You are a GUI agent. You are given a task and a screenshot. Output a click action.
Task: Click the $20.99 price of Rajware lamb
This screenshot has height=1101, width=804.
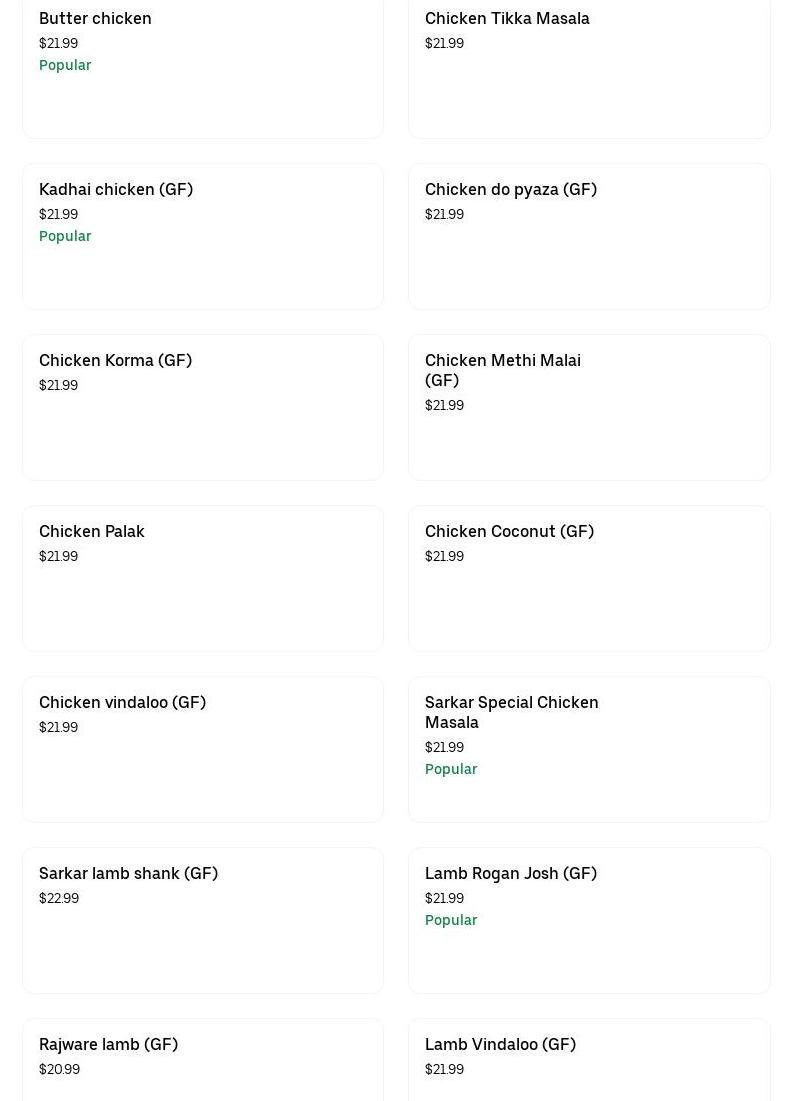[59, 1069]
